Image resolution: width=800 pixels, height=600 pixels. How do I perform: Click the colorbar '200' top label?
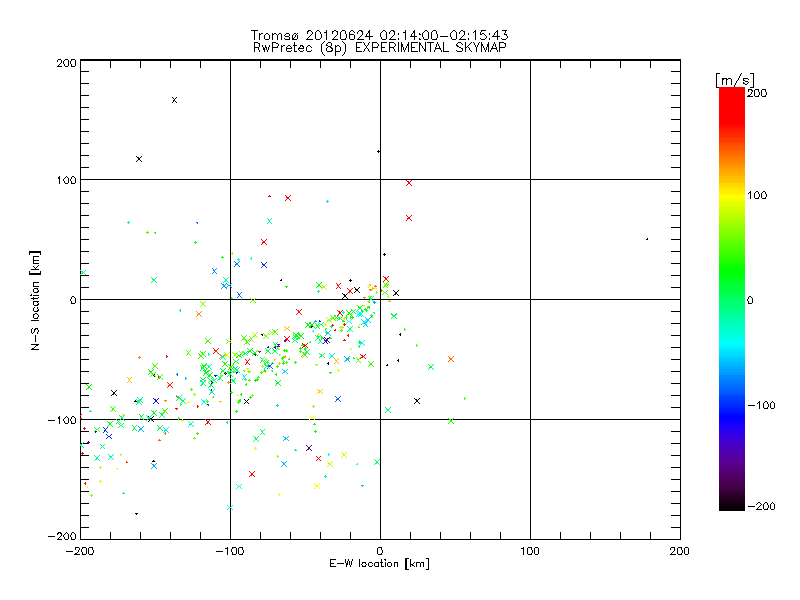tap(757, 93)
